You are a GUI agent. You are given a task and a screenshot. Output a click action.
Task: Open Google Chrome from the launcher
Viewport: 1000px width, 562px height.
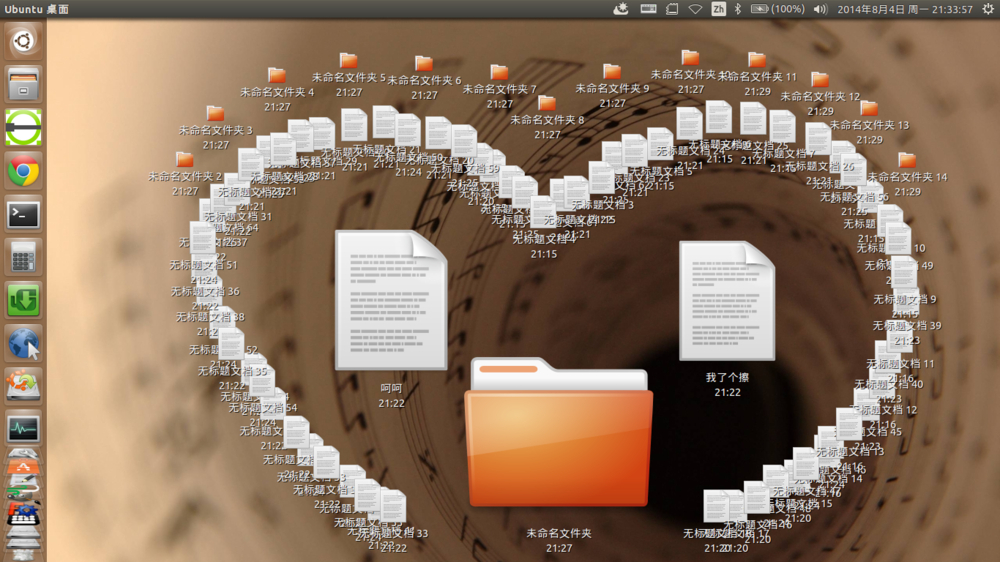click(x=23, y=171)
